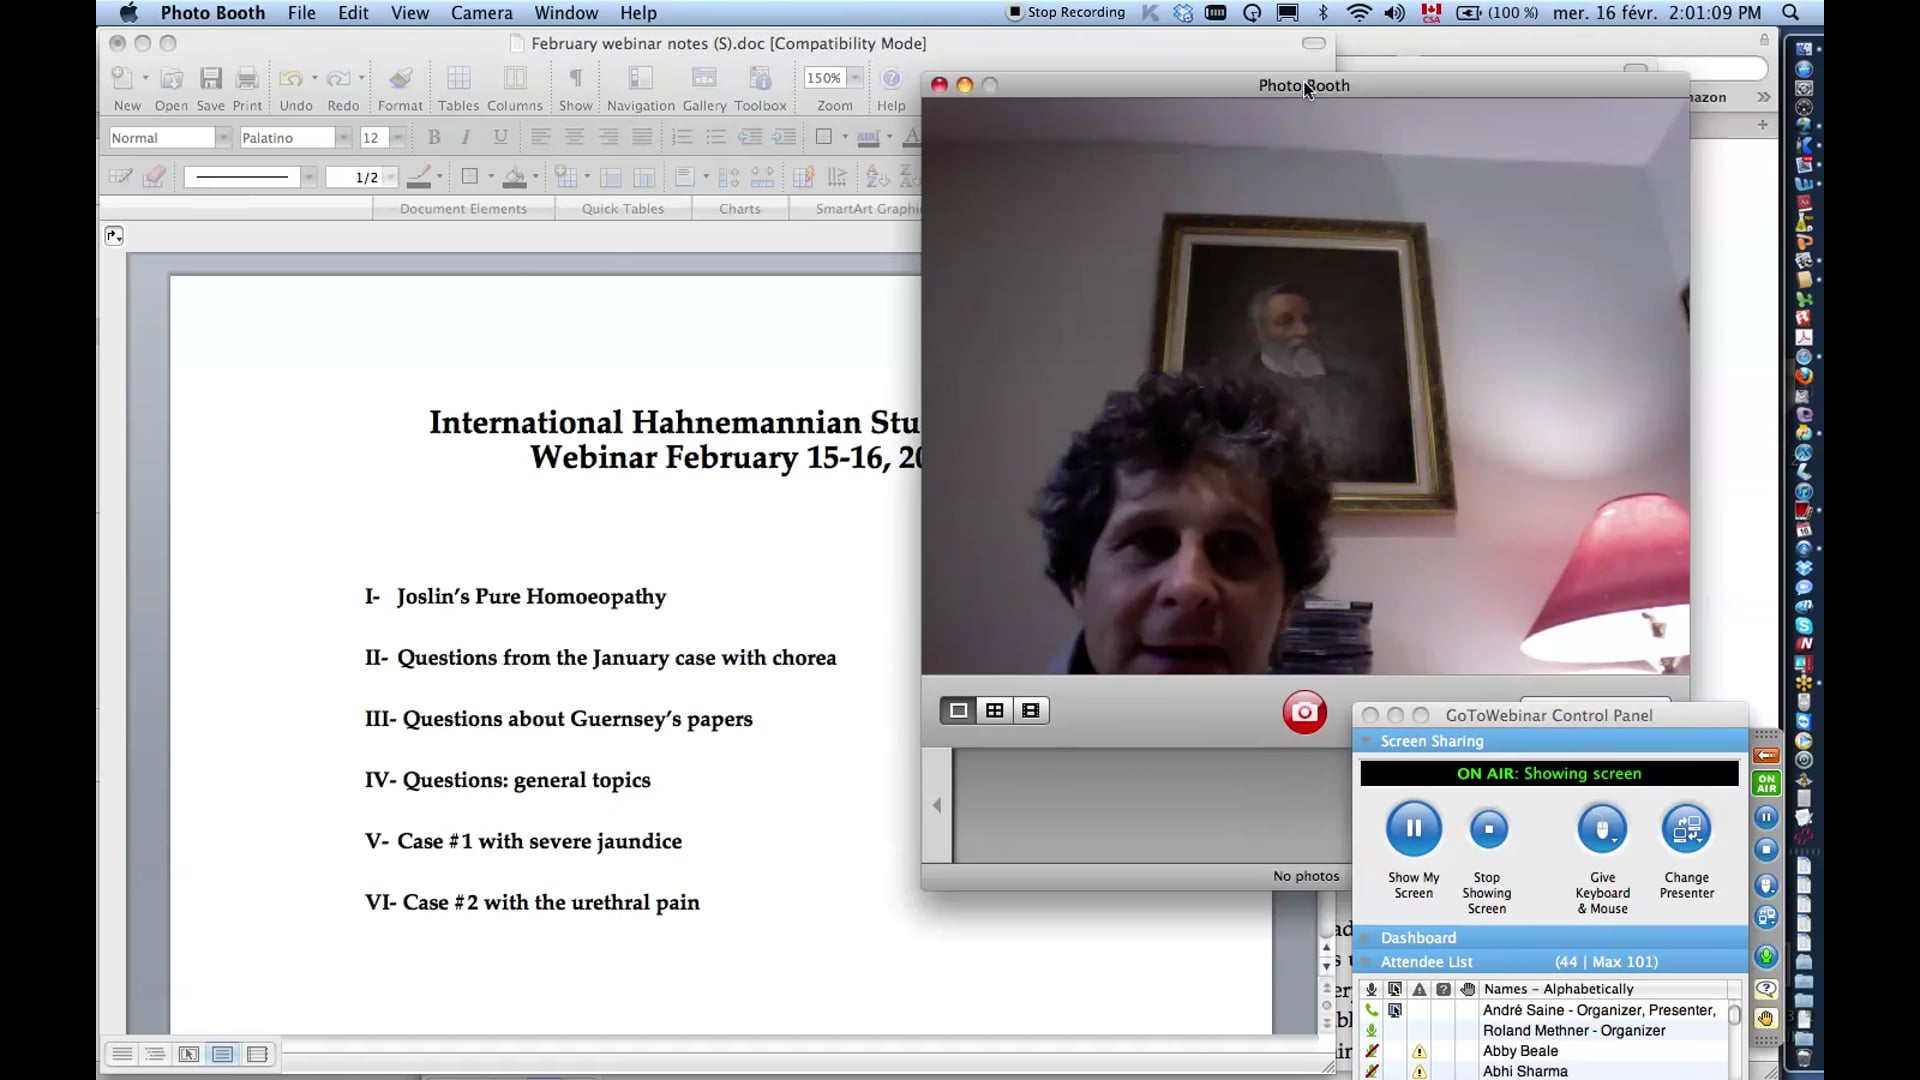This screenshot has height=1080, width=1920.
Task: Open the Palatino font dropdown
Action: 344,137
